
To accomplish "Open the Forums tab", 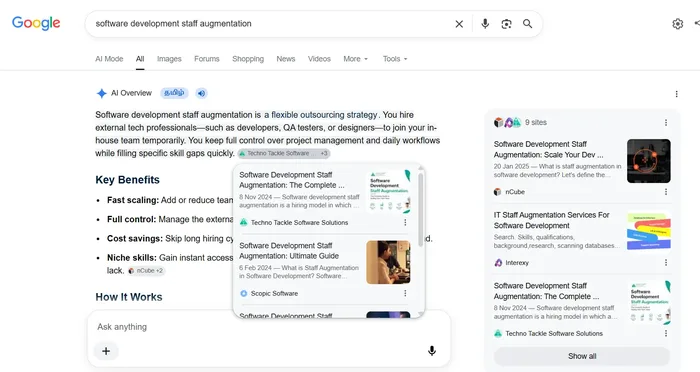I will [x=207, y=59].
